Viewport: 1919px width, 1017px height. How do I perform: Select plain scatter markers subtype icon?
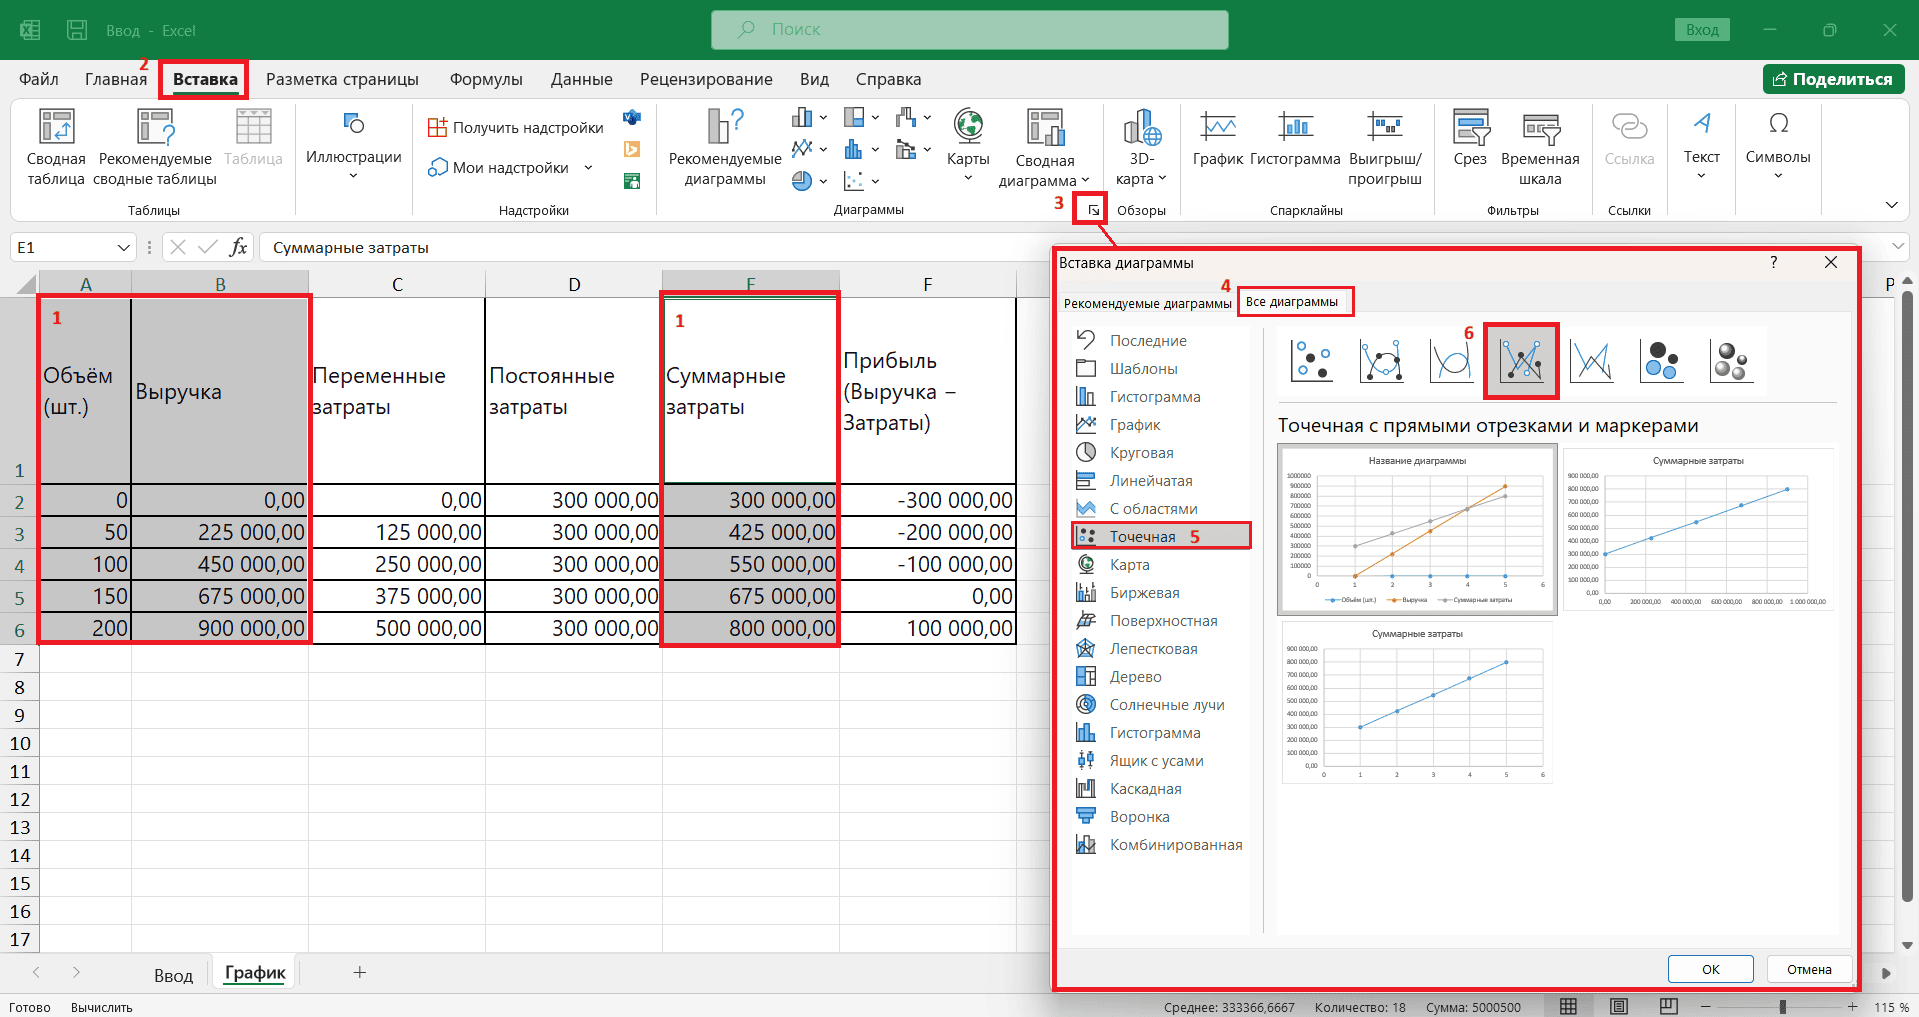coord(1312,361)
